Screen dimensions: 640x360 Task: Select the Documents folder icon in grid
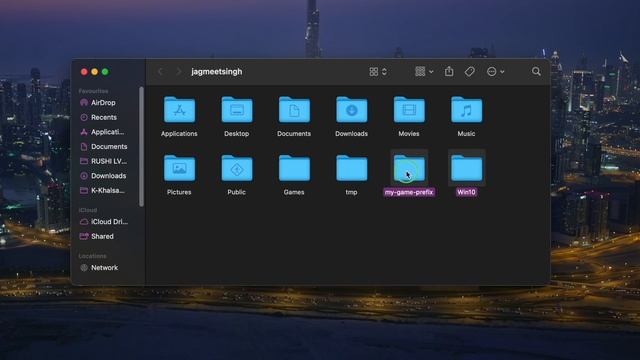pyautogui.click(x=294, y=109)
